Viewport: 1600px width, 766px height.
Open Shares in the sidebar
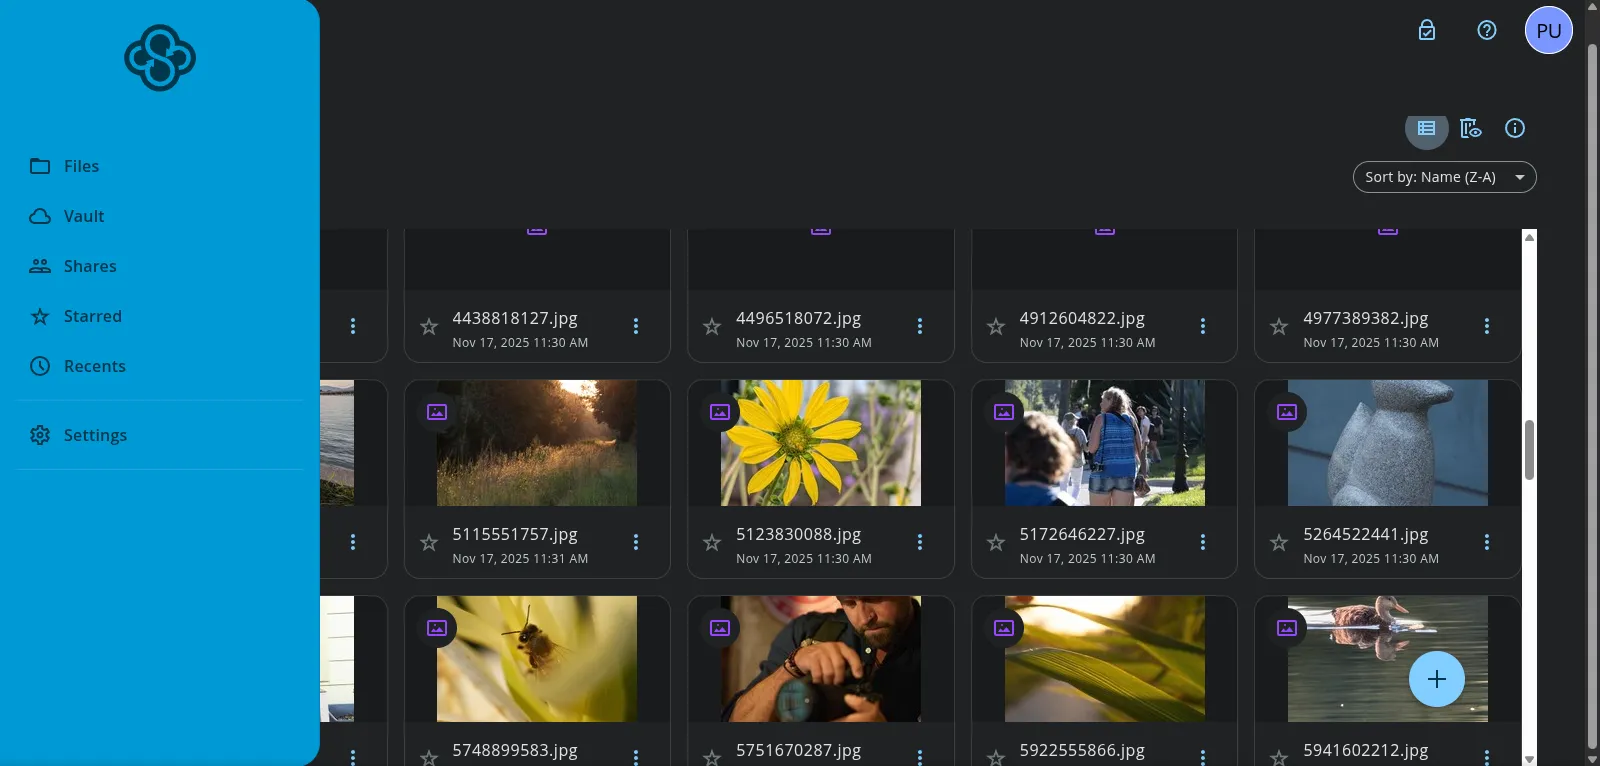point(89,266)
